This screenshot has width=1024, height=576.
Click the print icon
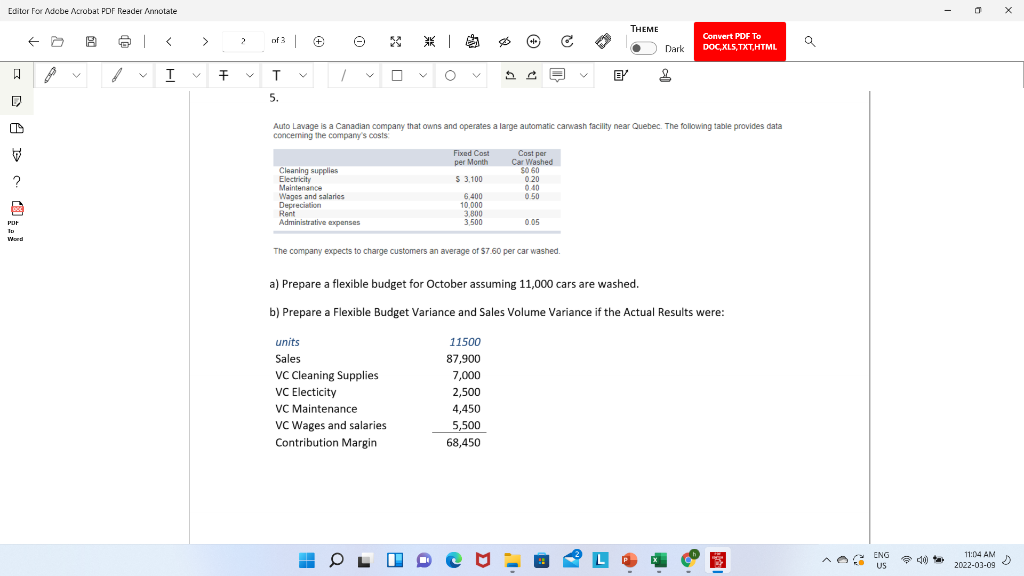click(x=124, y=41)
